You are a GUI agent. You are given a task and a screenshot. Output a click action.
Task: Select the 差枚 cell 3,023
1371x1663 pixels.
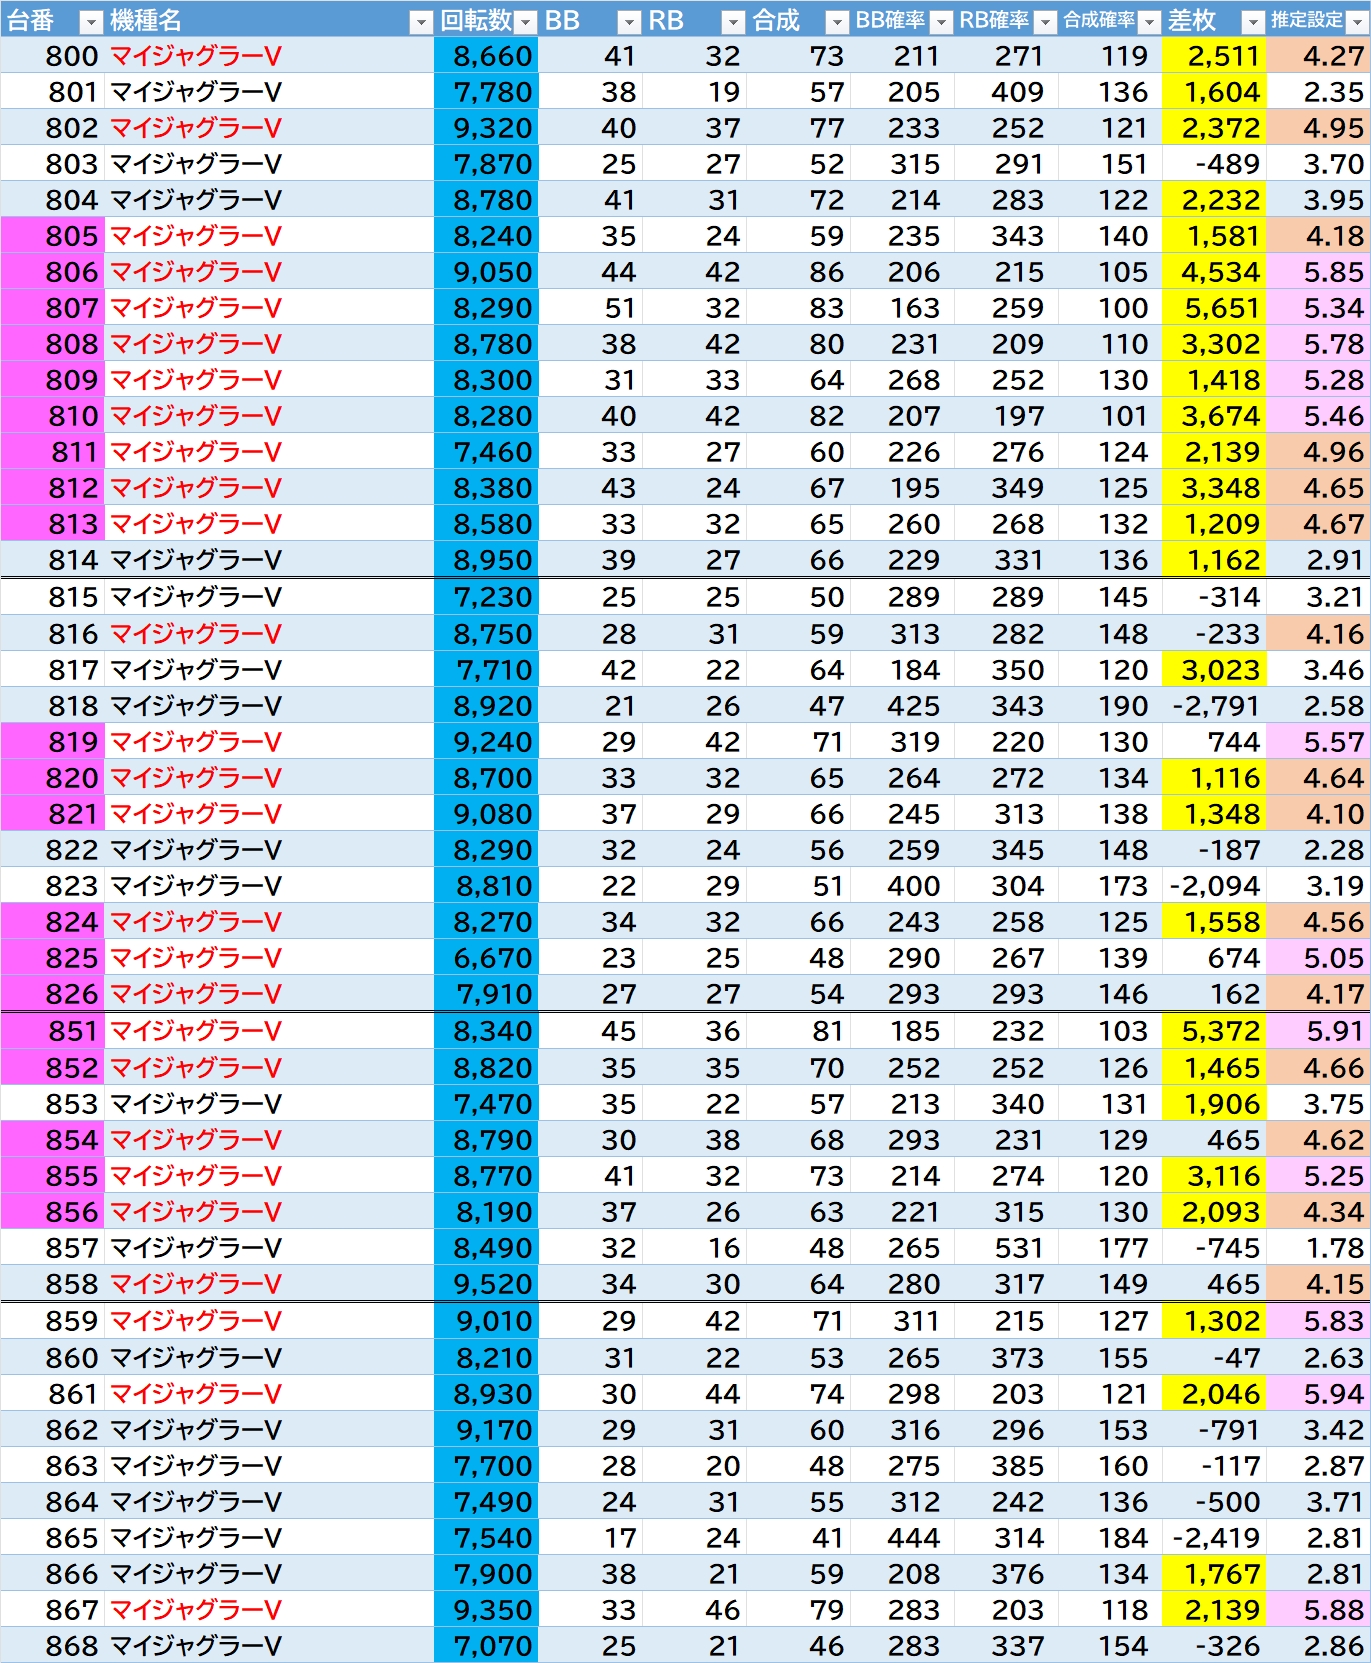[1214, 670]
